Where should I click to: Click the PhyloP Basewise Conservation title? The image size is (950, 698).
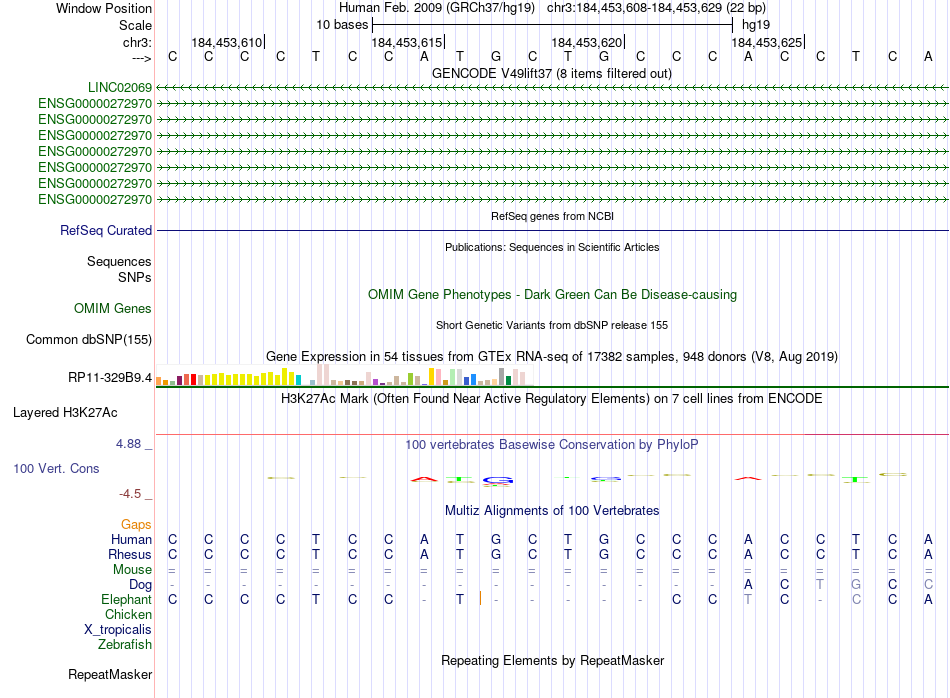[552, 445]
